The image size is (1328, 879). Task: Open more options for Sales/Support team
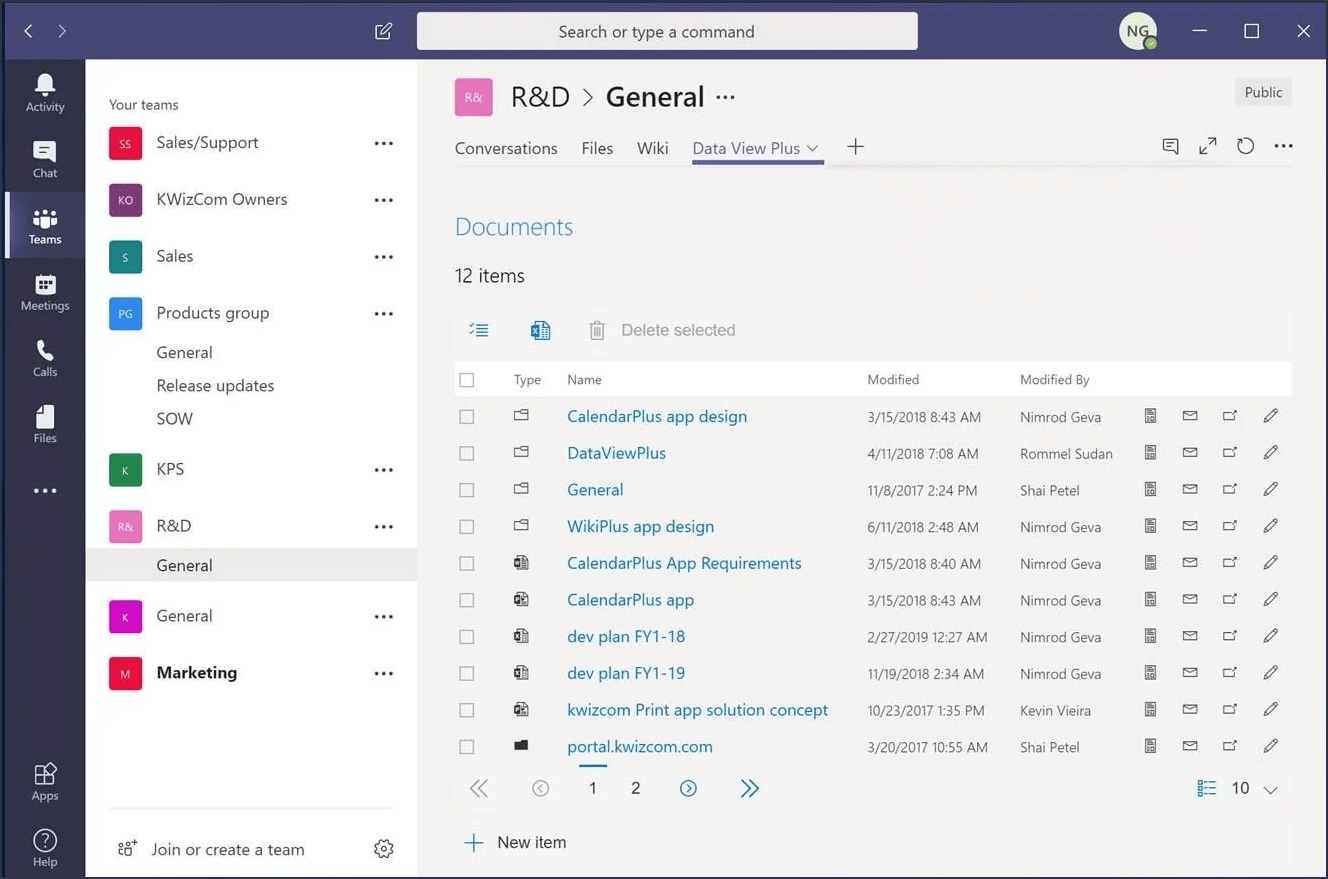click(x=384, y=144)
